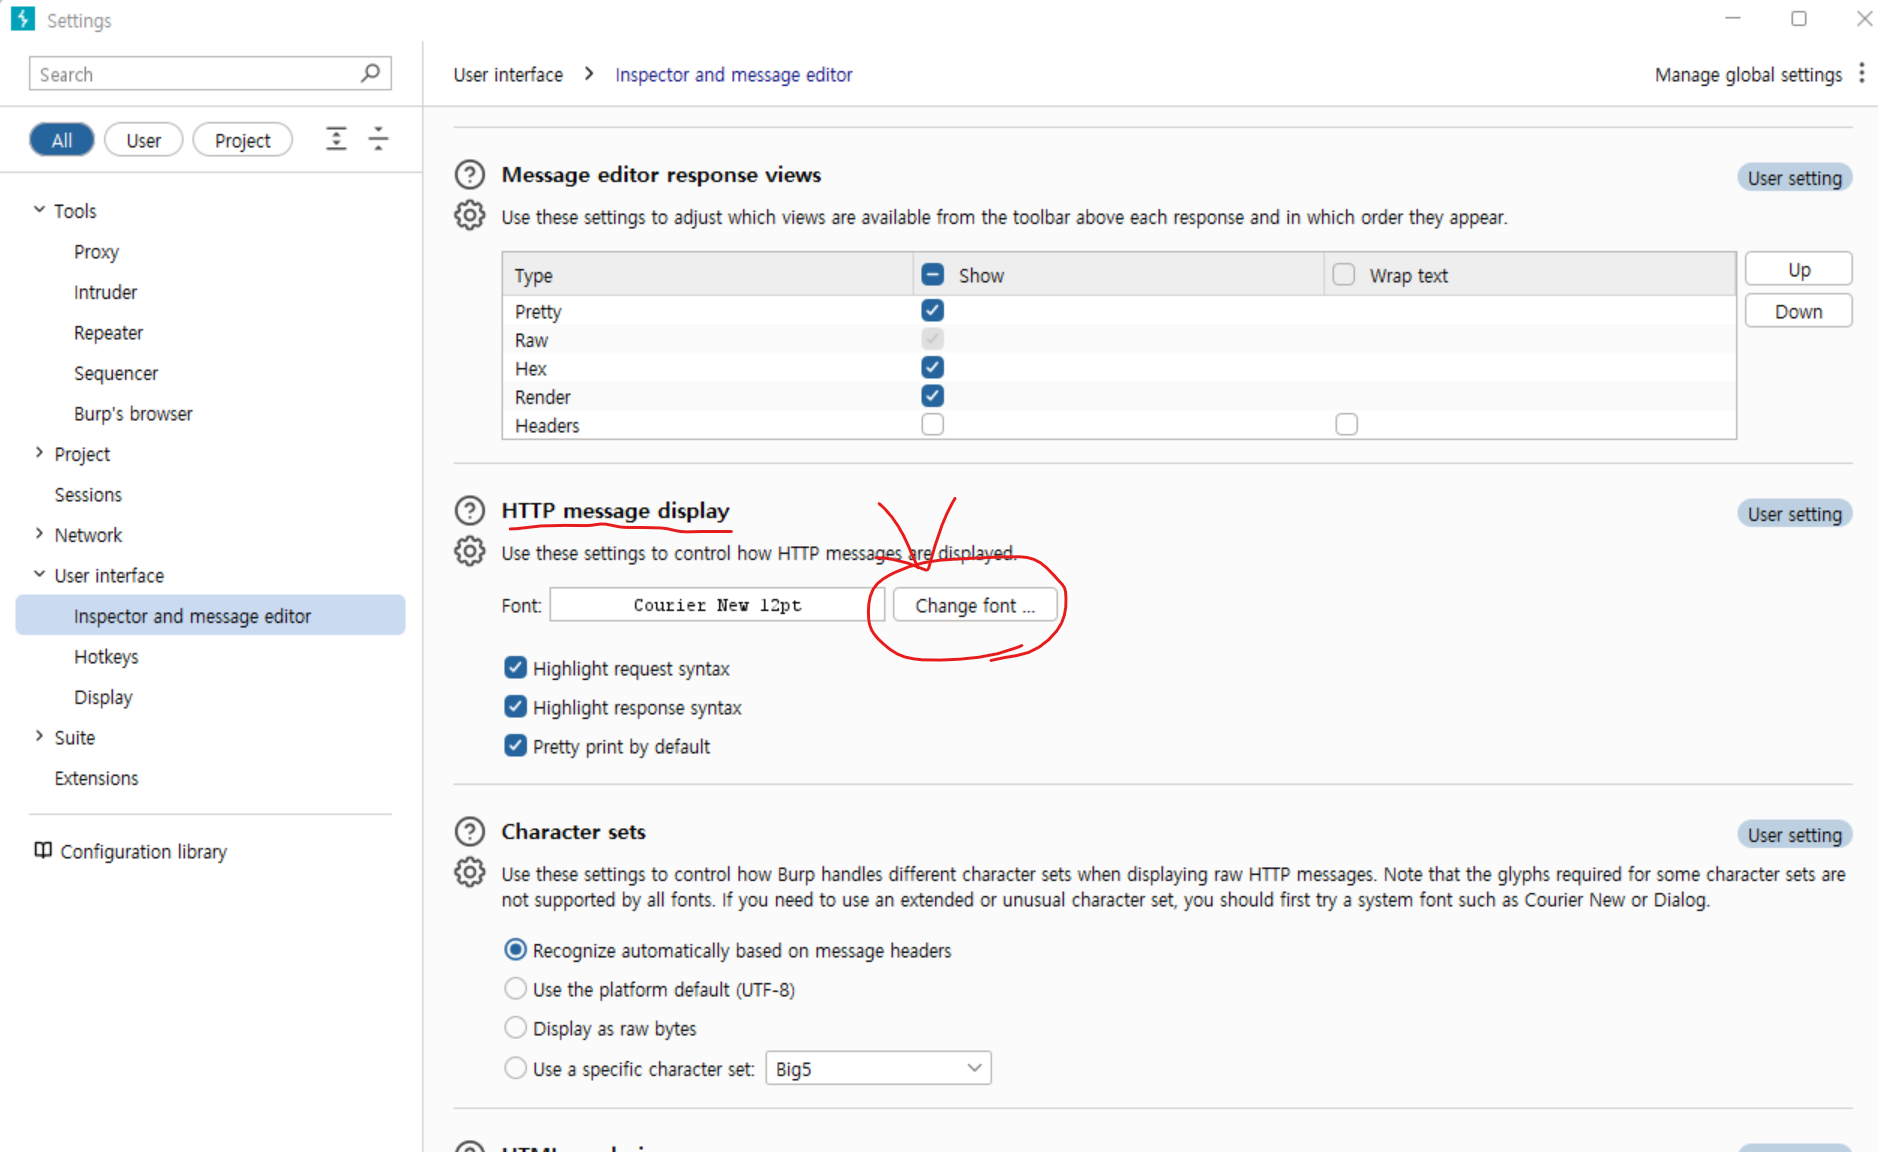1878x1152 pixels.
Task: Click User setting badge for response views
Action: coord(1794,178)
